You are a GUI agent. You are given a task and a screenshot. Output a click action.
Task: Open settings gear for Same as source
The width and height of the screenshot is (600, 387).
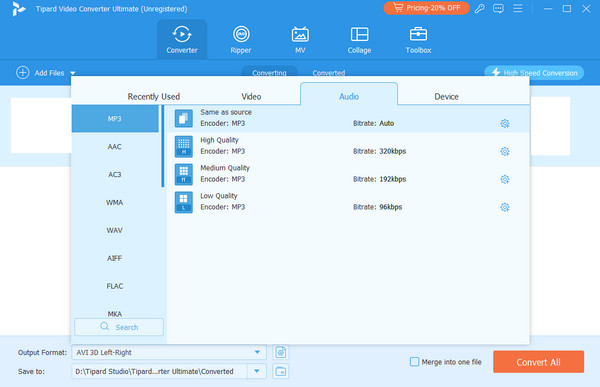[x=505, y=123]
